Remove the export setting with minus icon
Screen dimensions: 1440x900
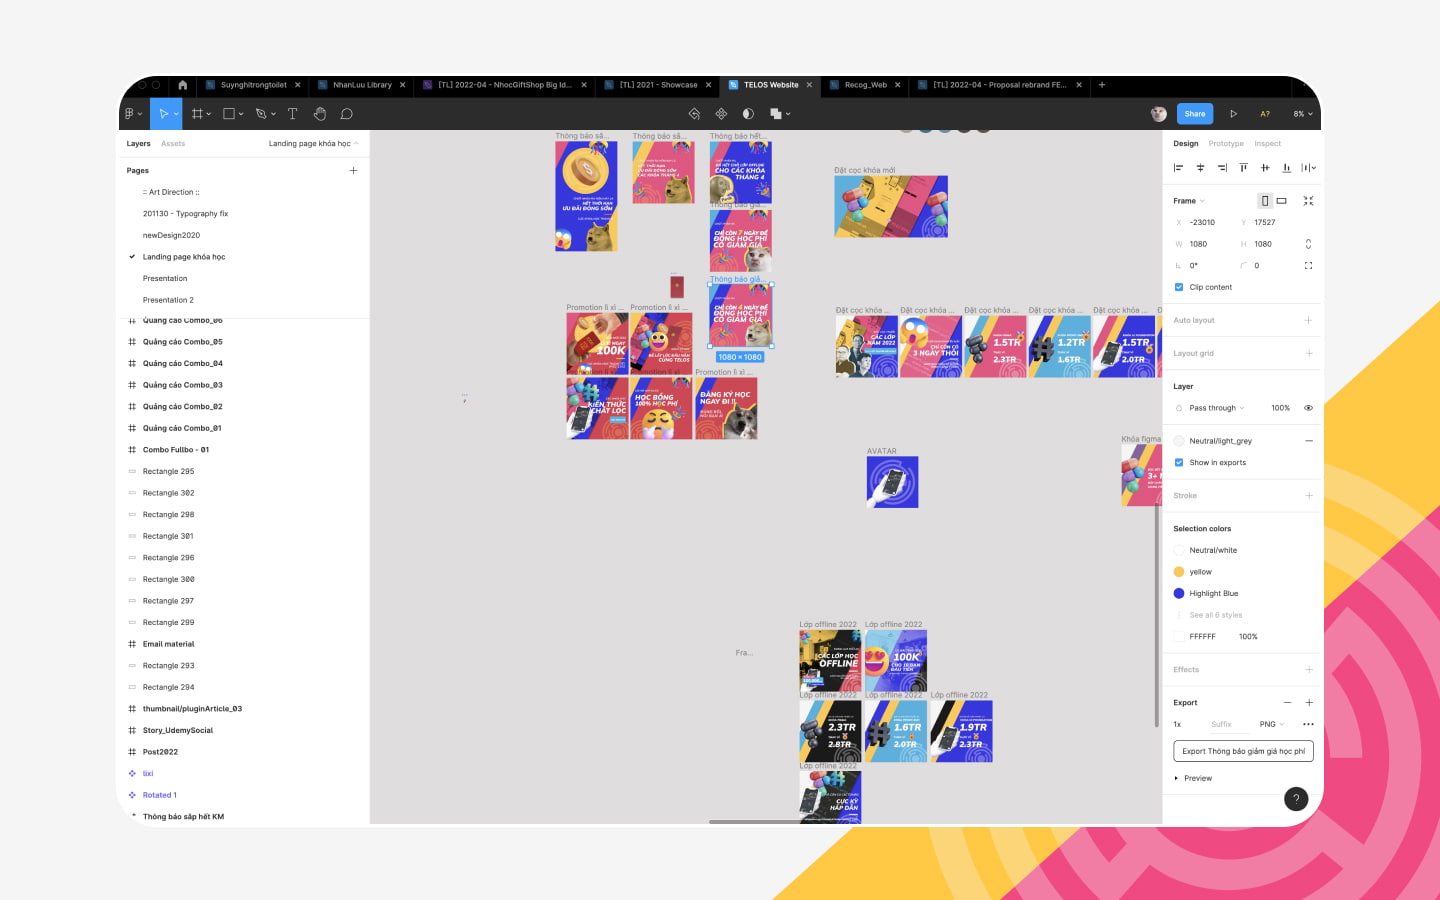coord(1287,703)
